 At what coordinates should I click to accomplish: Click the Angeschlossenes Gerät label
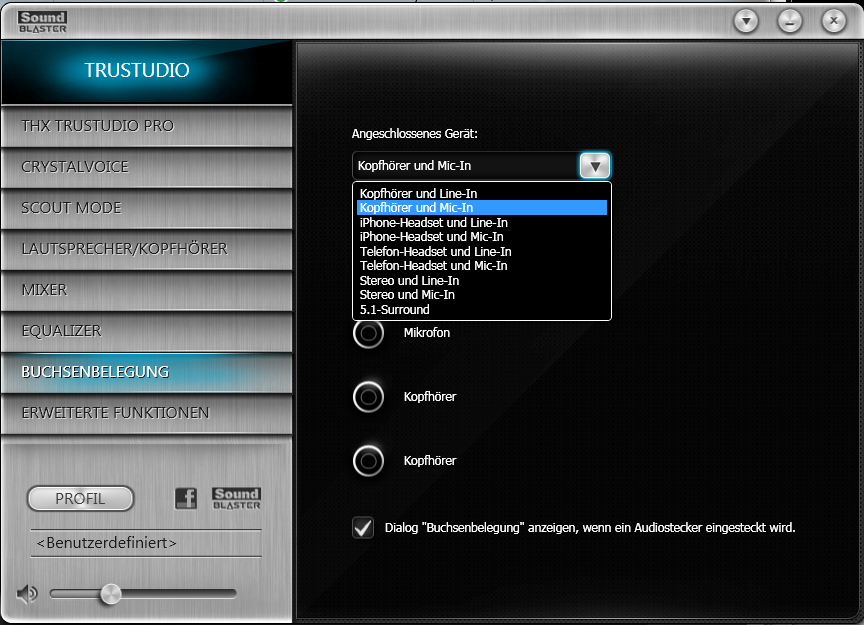414,134
